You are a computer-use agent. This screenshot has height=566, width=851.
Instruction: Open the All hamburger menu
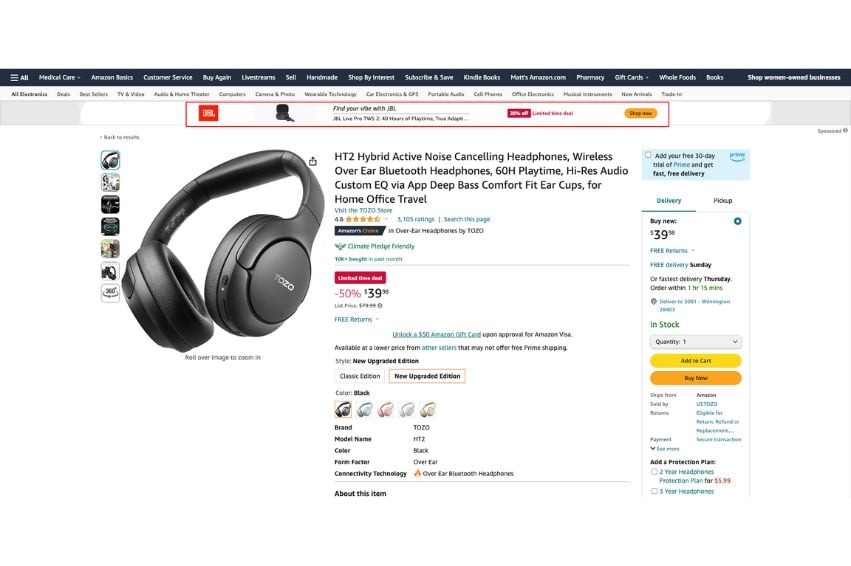point(19,78)
